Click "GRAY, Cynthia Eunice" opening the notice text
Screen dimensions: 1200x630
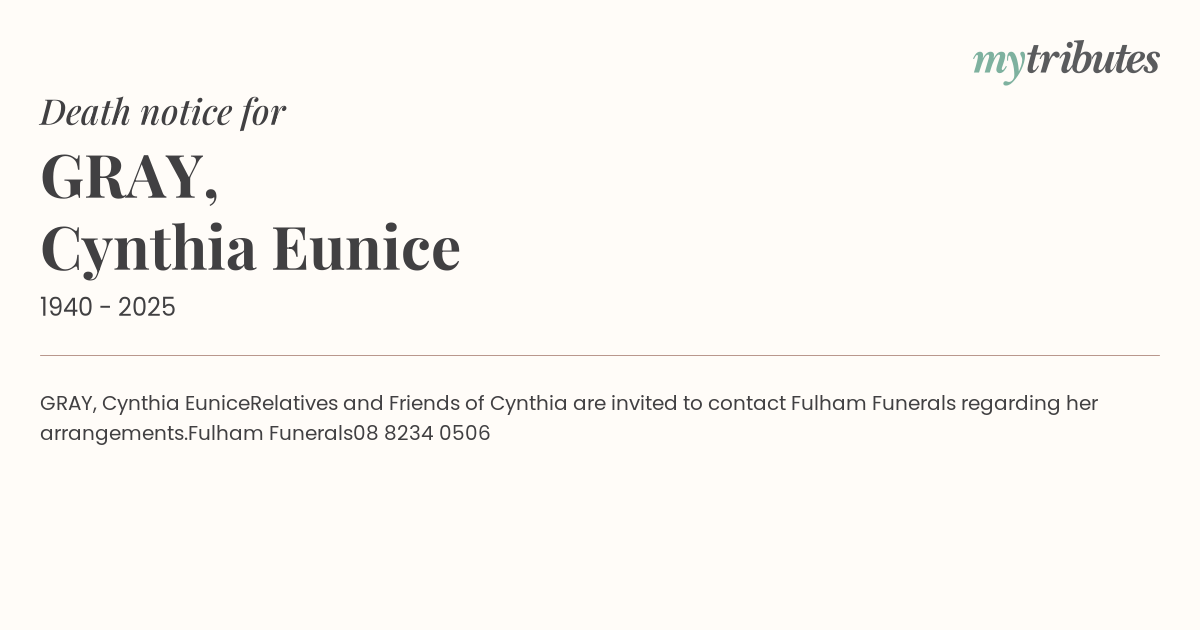click(x=144, y=404)
